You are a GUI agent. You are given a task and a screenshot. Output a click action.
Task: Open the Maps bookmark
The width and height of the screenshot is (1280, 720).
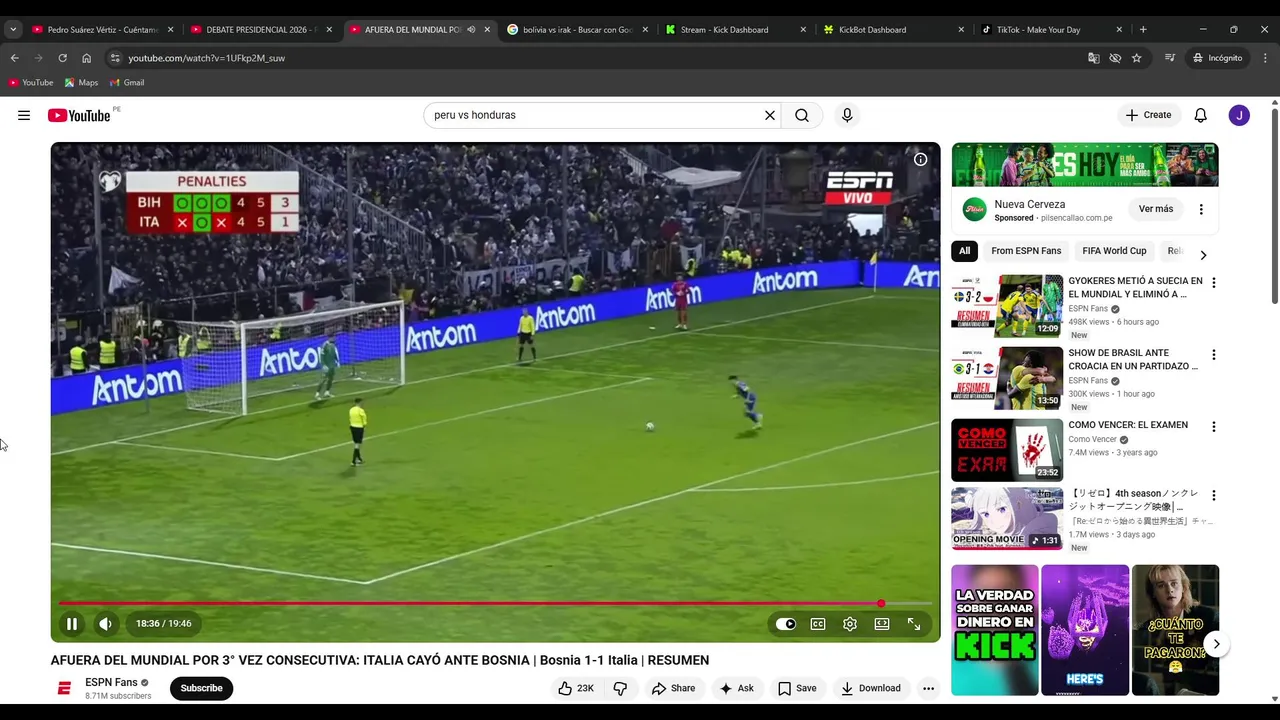tap(81, 83)
